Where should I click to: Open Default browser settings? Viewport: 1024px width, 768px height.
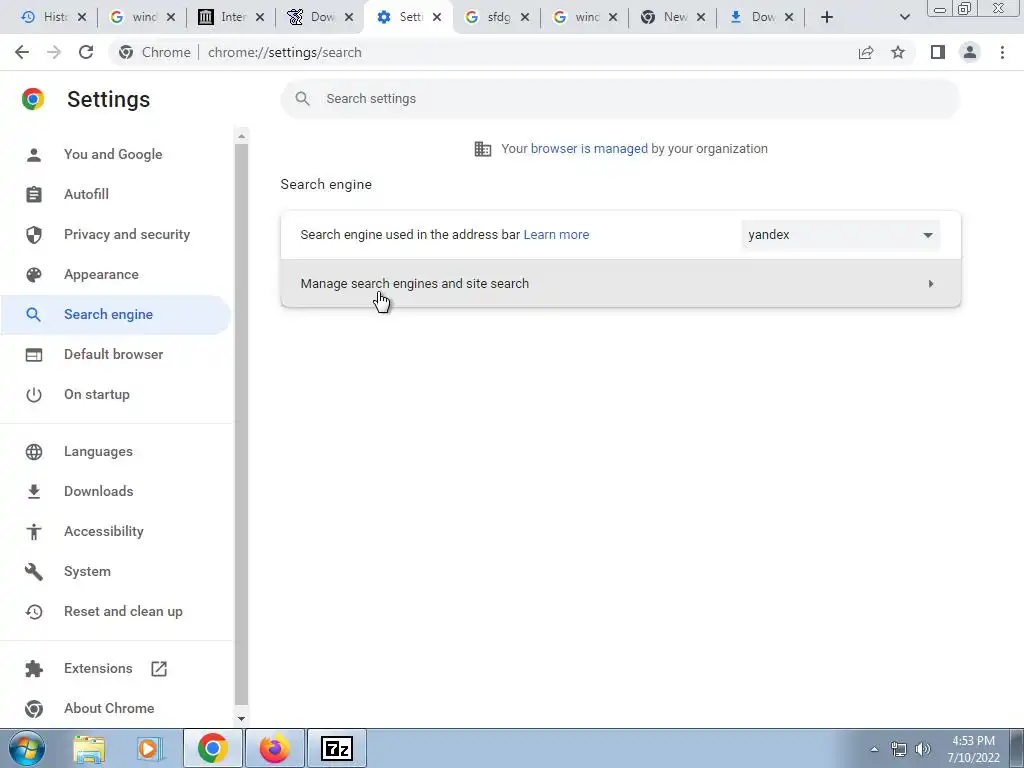pyautogui.click(x=114, y=354)
